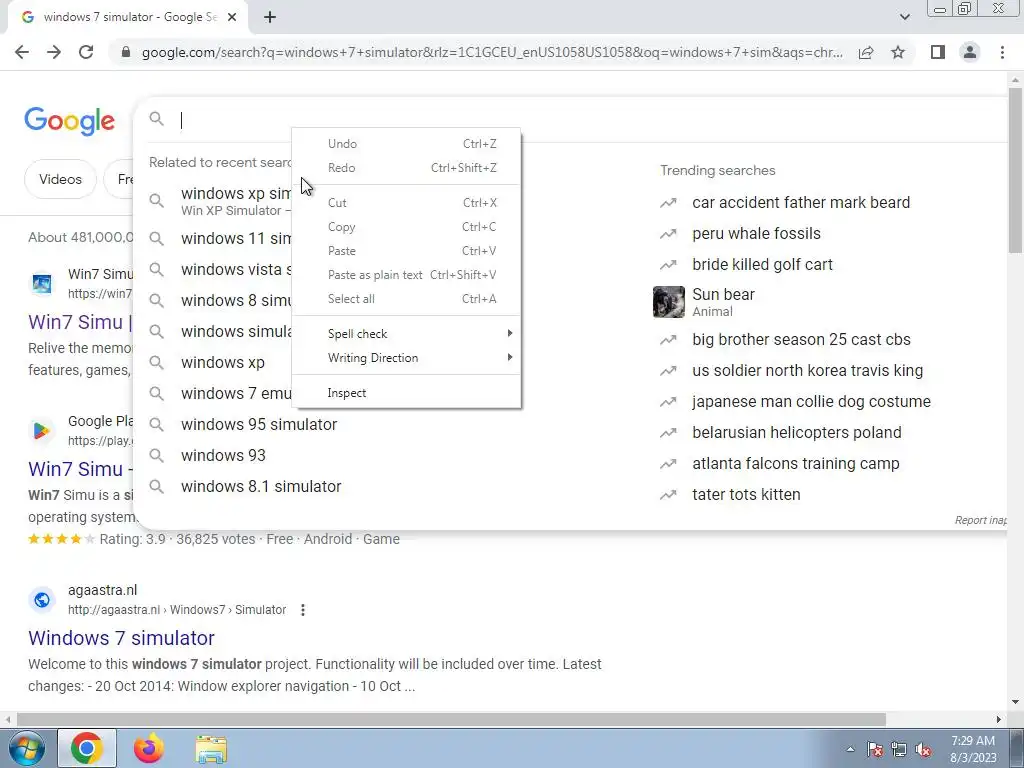Open the Sun bear thumbnail image
1024x768 pixels.
[x=669, y=302]
